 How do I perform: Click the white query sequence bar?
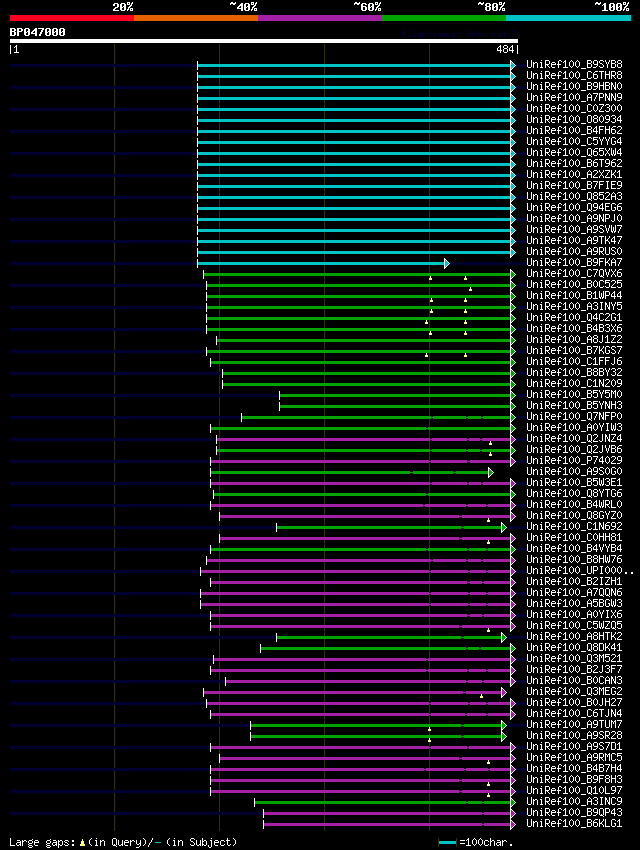pyautogui.click(x=264, y=41)
